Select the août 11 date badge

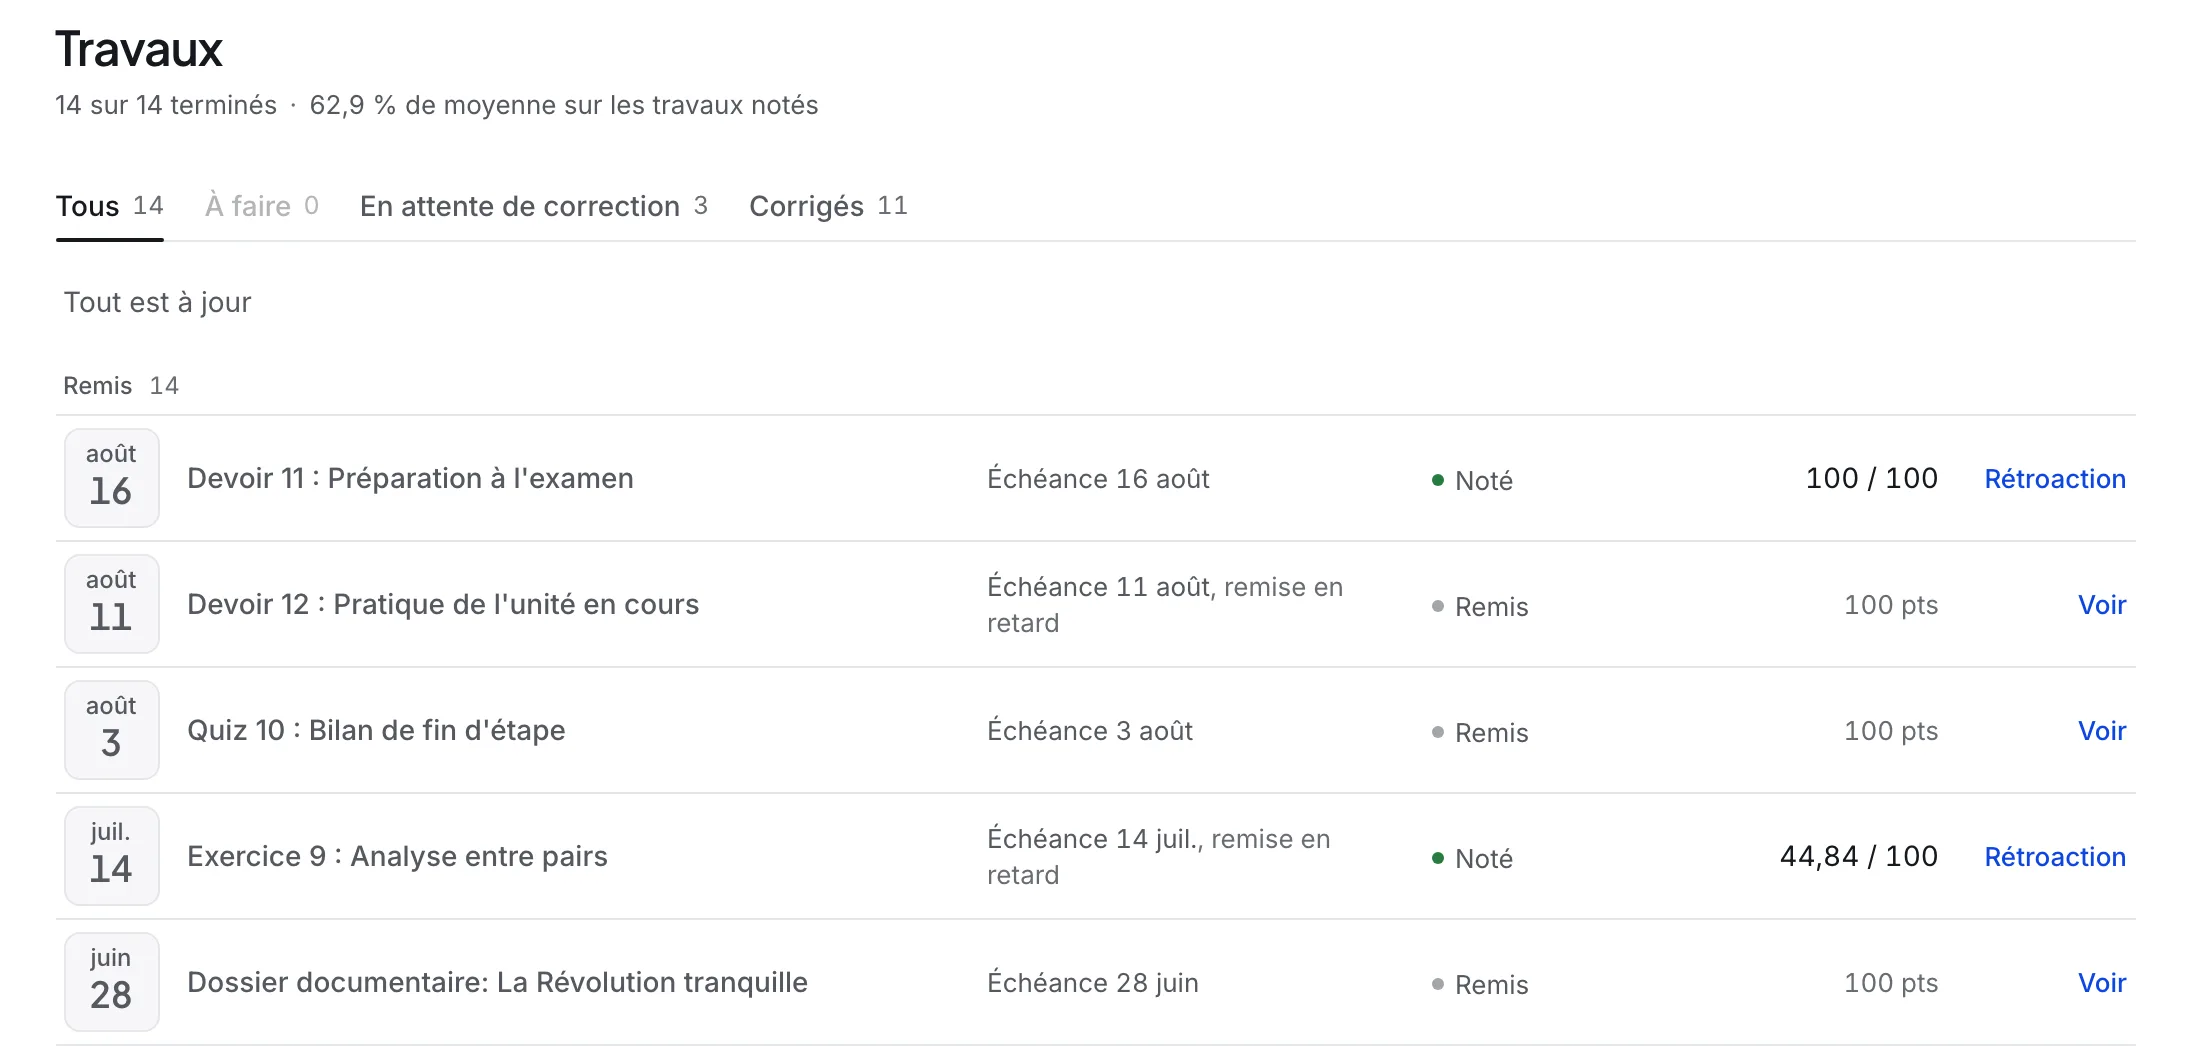(112, 604)
